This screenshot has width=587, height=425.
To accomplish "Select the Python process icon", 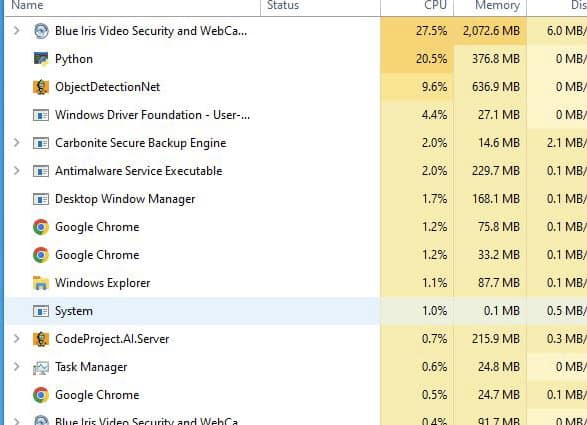I will (41, 59).
